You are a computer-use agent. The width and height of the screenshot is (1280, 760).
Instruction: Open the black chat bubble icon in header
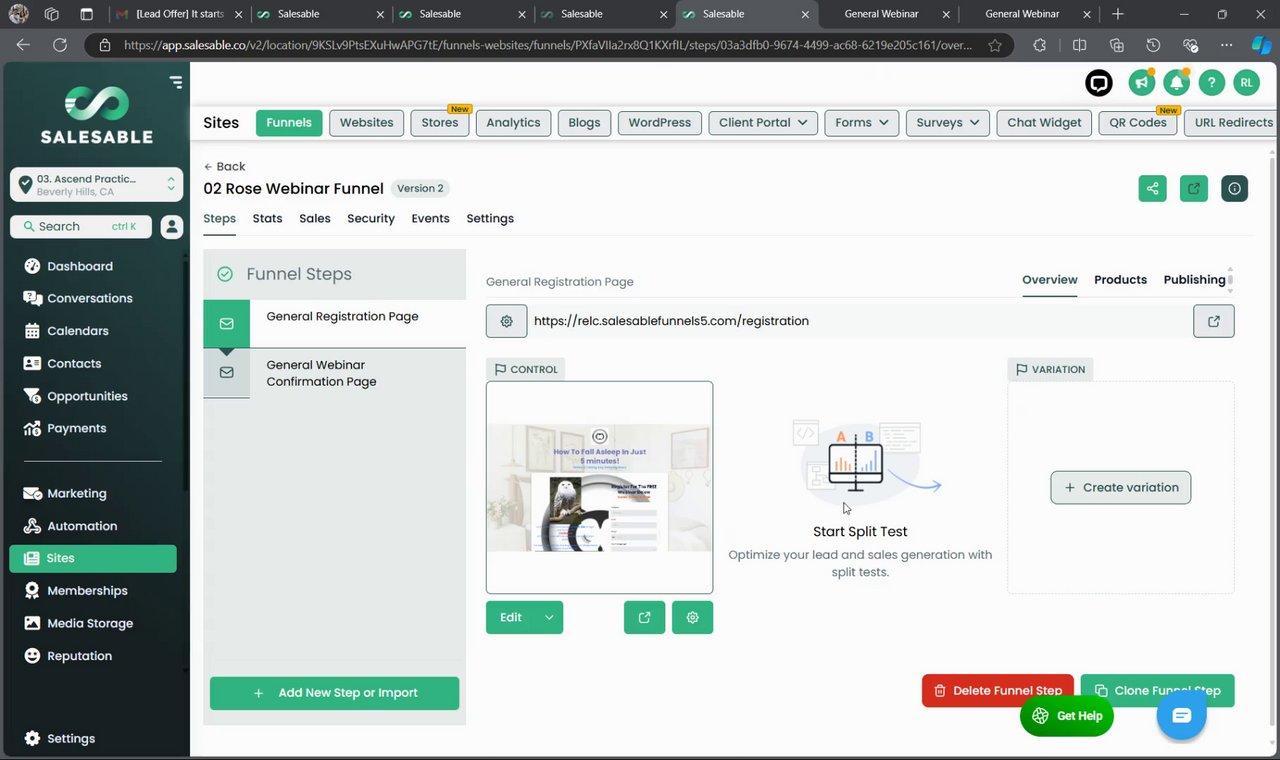1099,83
